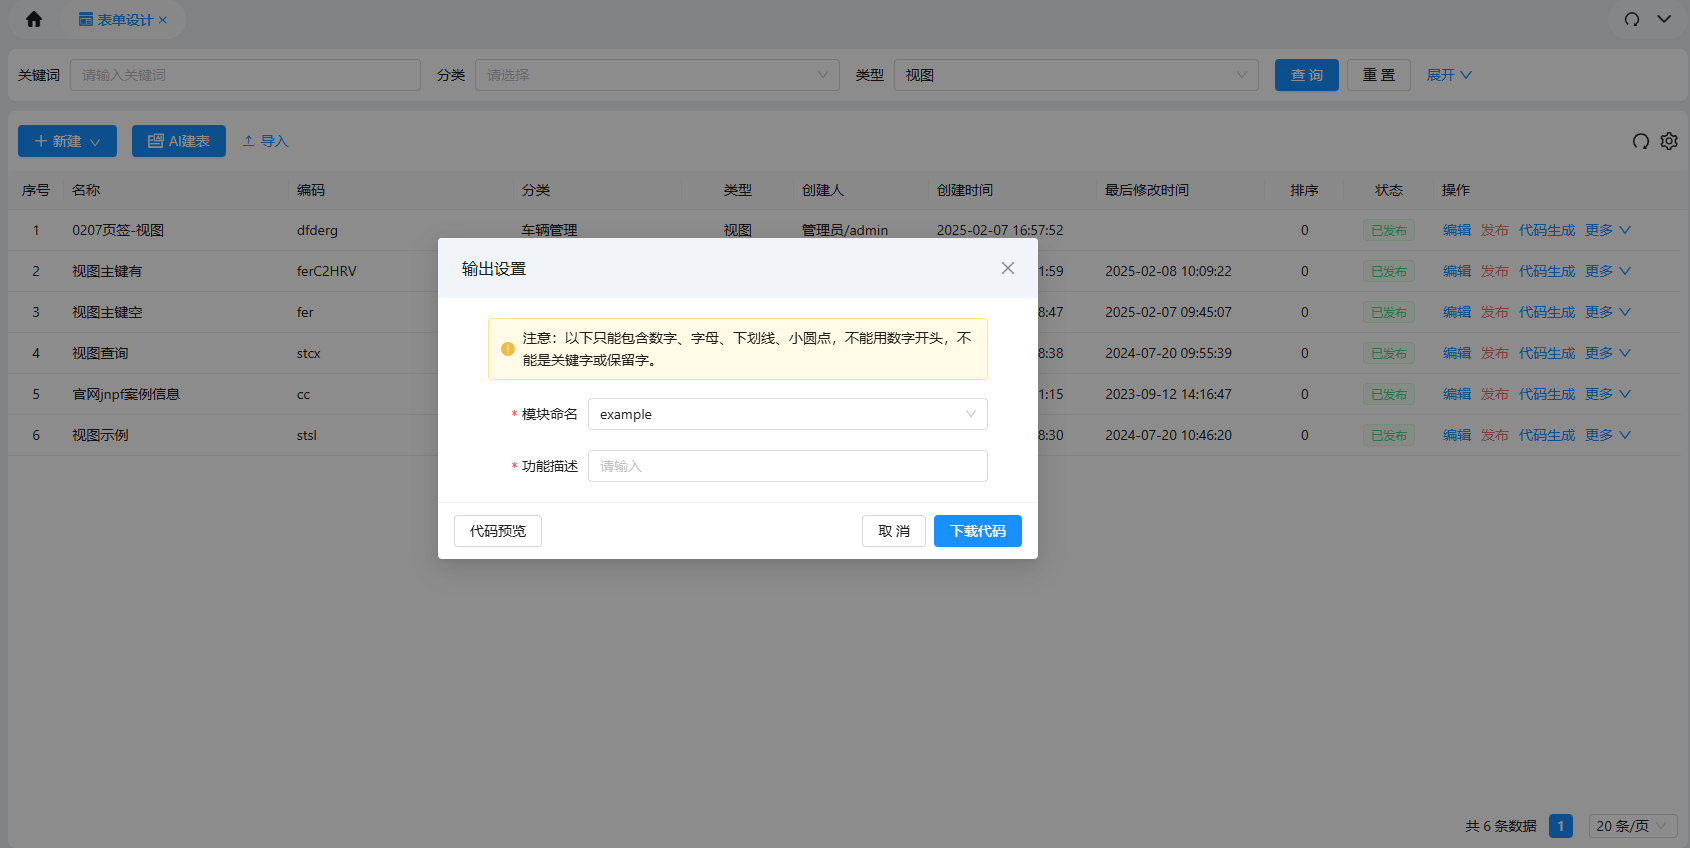Open the 模块命名 example dropdown

(787, 414)
